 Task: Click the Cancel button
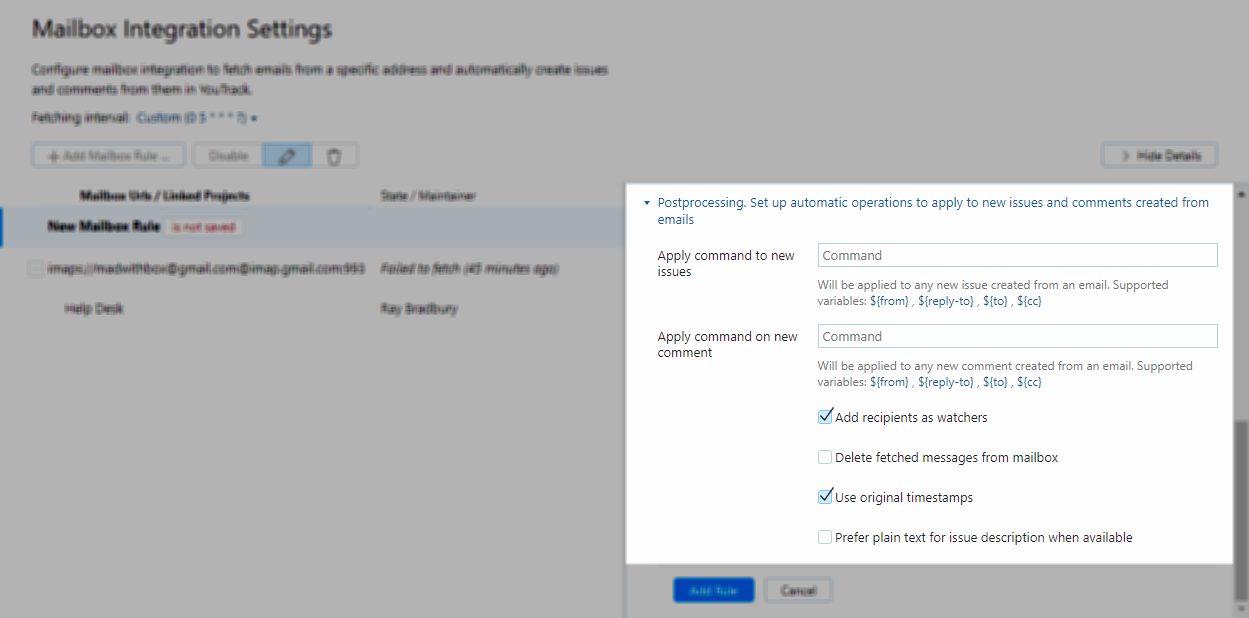point(798,590)
